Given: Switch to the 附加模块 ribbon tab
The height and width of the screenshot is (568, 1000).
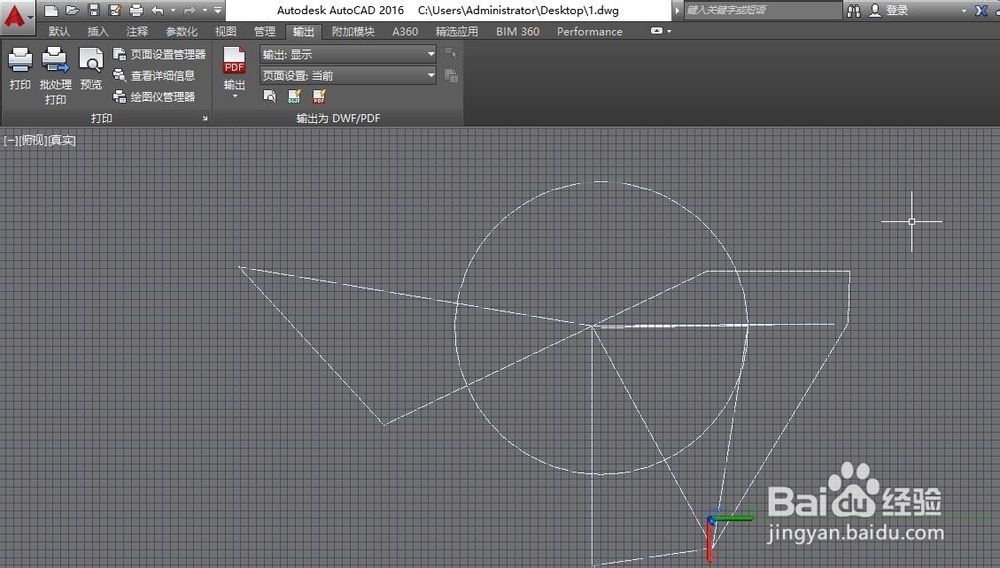Looking at the screenshot, I should coord(353,31).
